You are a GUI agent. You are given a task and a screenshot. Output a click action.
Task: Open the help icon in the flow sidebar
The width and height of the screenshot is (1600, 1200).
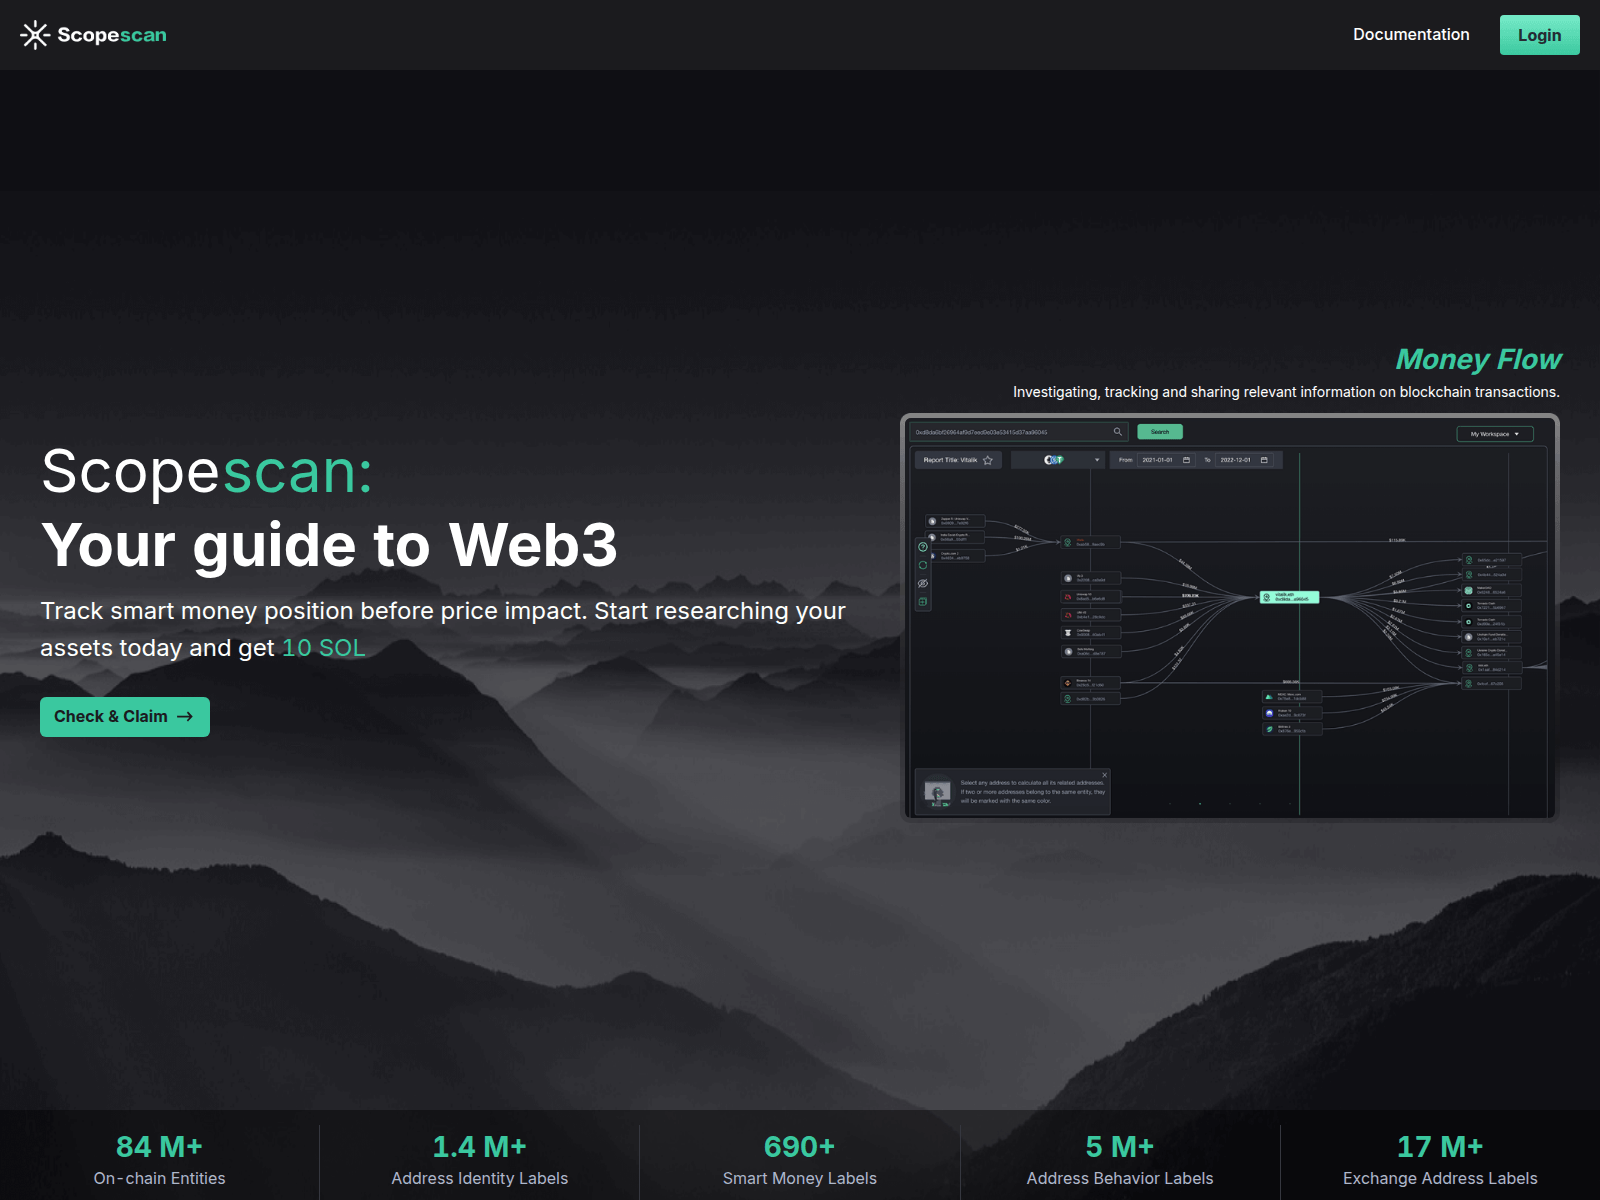(924, 547)
